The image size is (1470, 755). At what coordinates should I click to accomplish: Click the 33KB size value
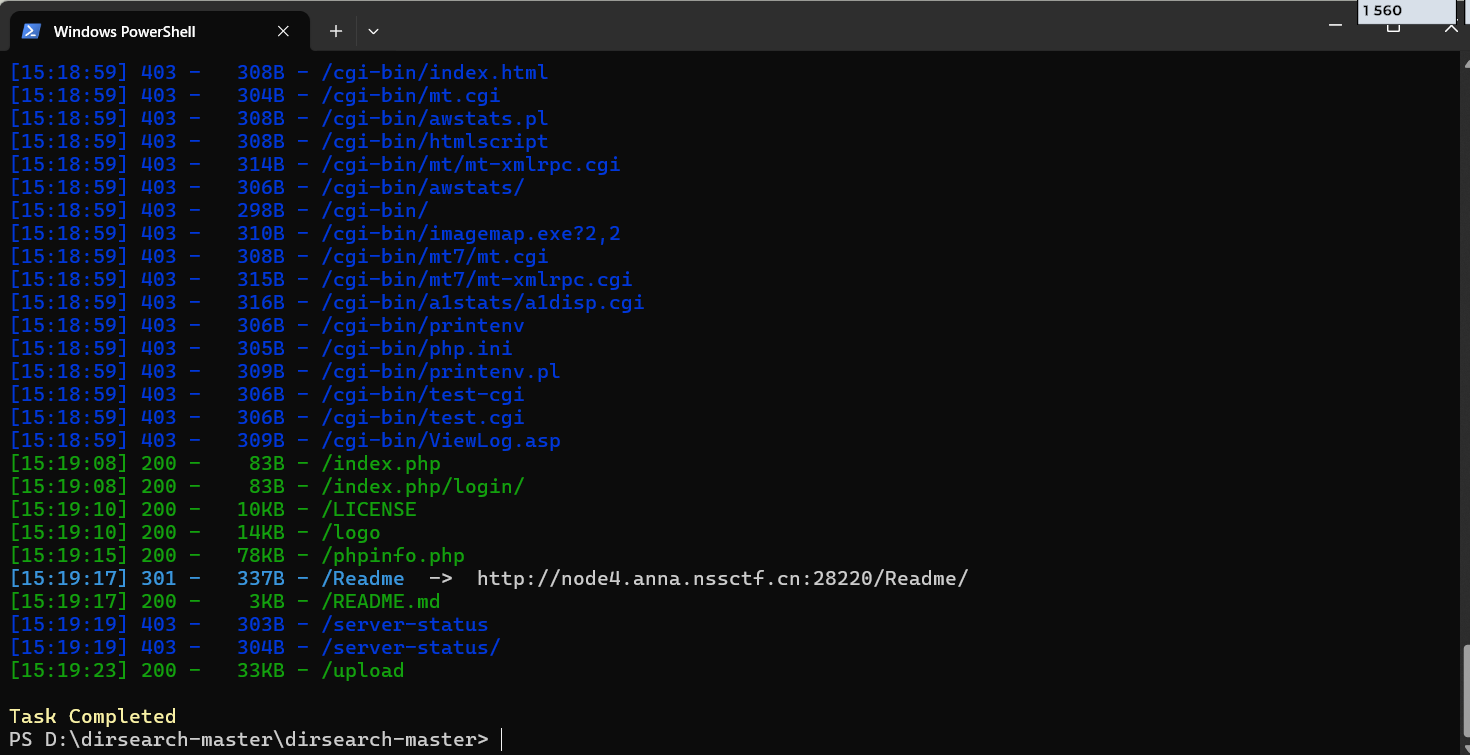[261, 671]
